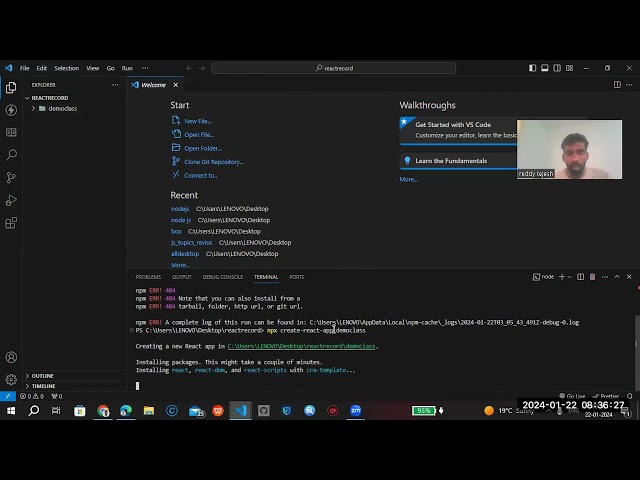640x480 pixels.
Task: Close the terminal panel
Action: click(x=629, y=277)
